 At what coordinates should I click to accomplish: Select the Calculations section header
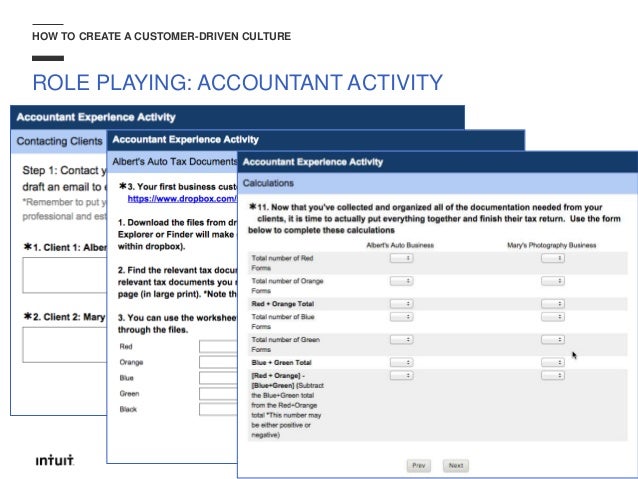click(437, 183)
